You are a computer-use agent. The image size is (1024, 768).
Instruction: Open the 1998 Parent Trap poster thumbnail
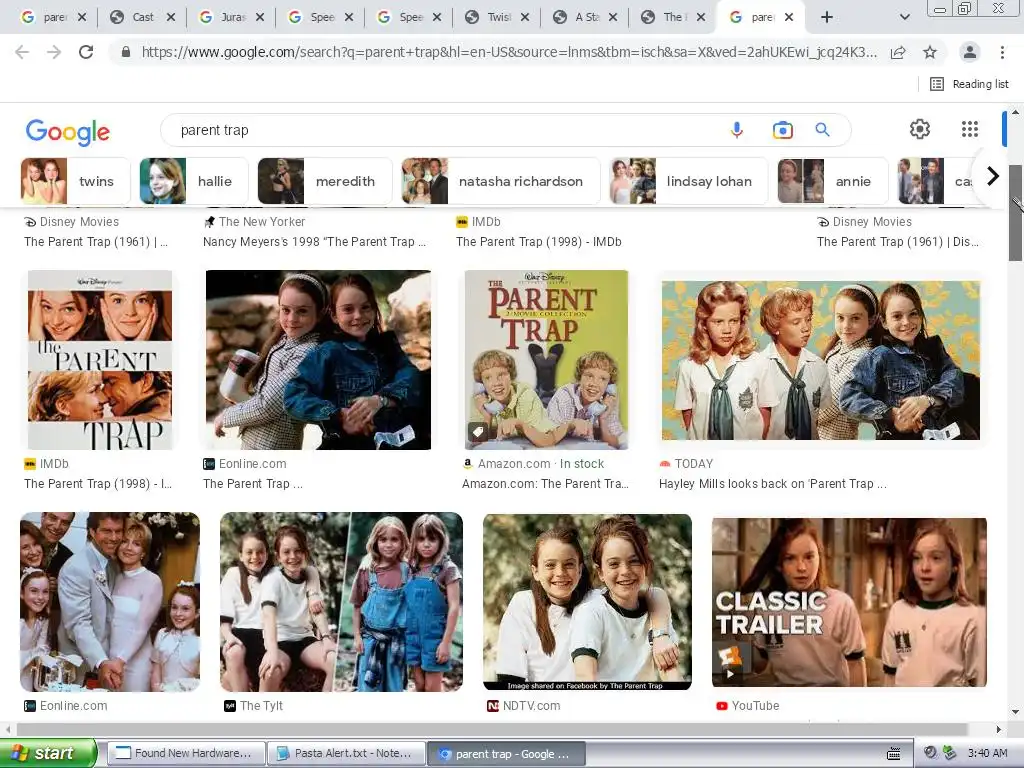100,360
